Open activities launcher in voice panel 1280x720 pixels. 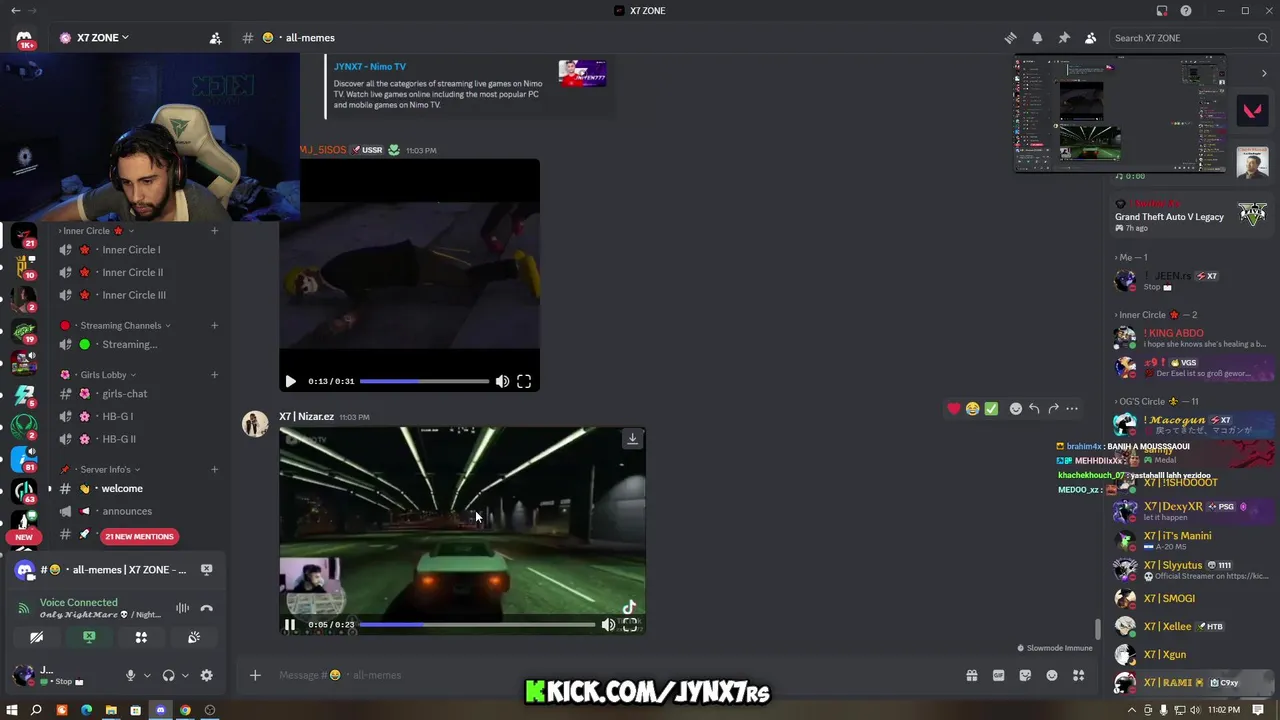141,637
